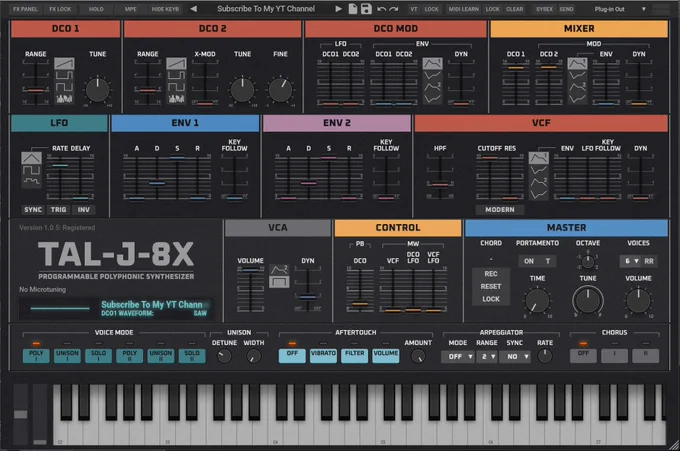Toggle Portamento ON

tap(529, 261)
